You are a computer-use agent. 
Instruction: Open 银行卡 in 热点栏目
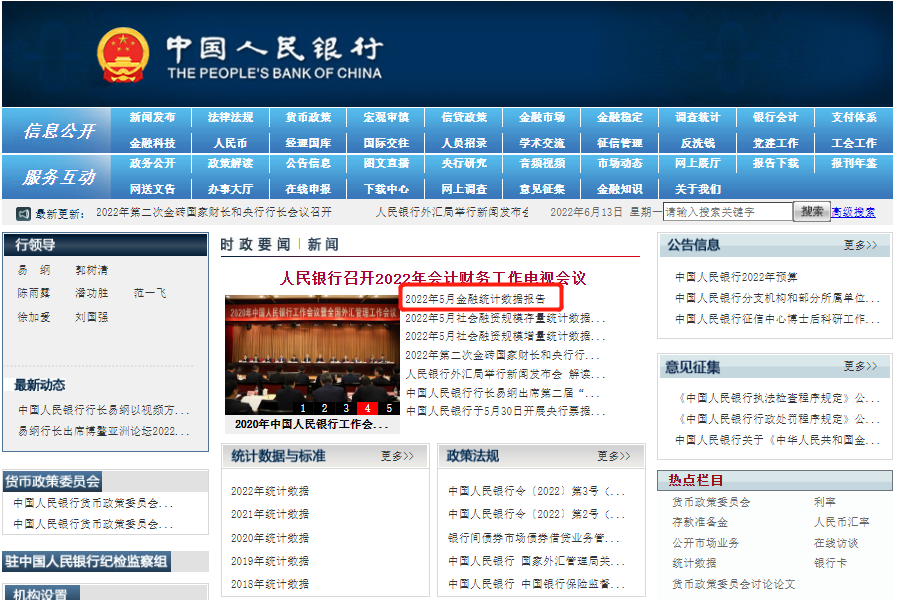coord(830,563)
